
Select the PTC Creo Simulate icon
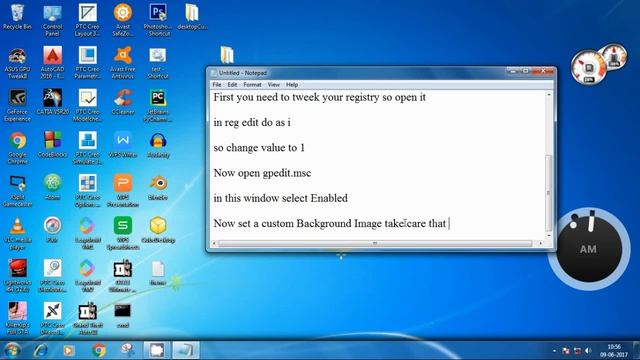tap(87, 148)
